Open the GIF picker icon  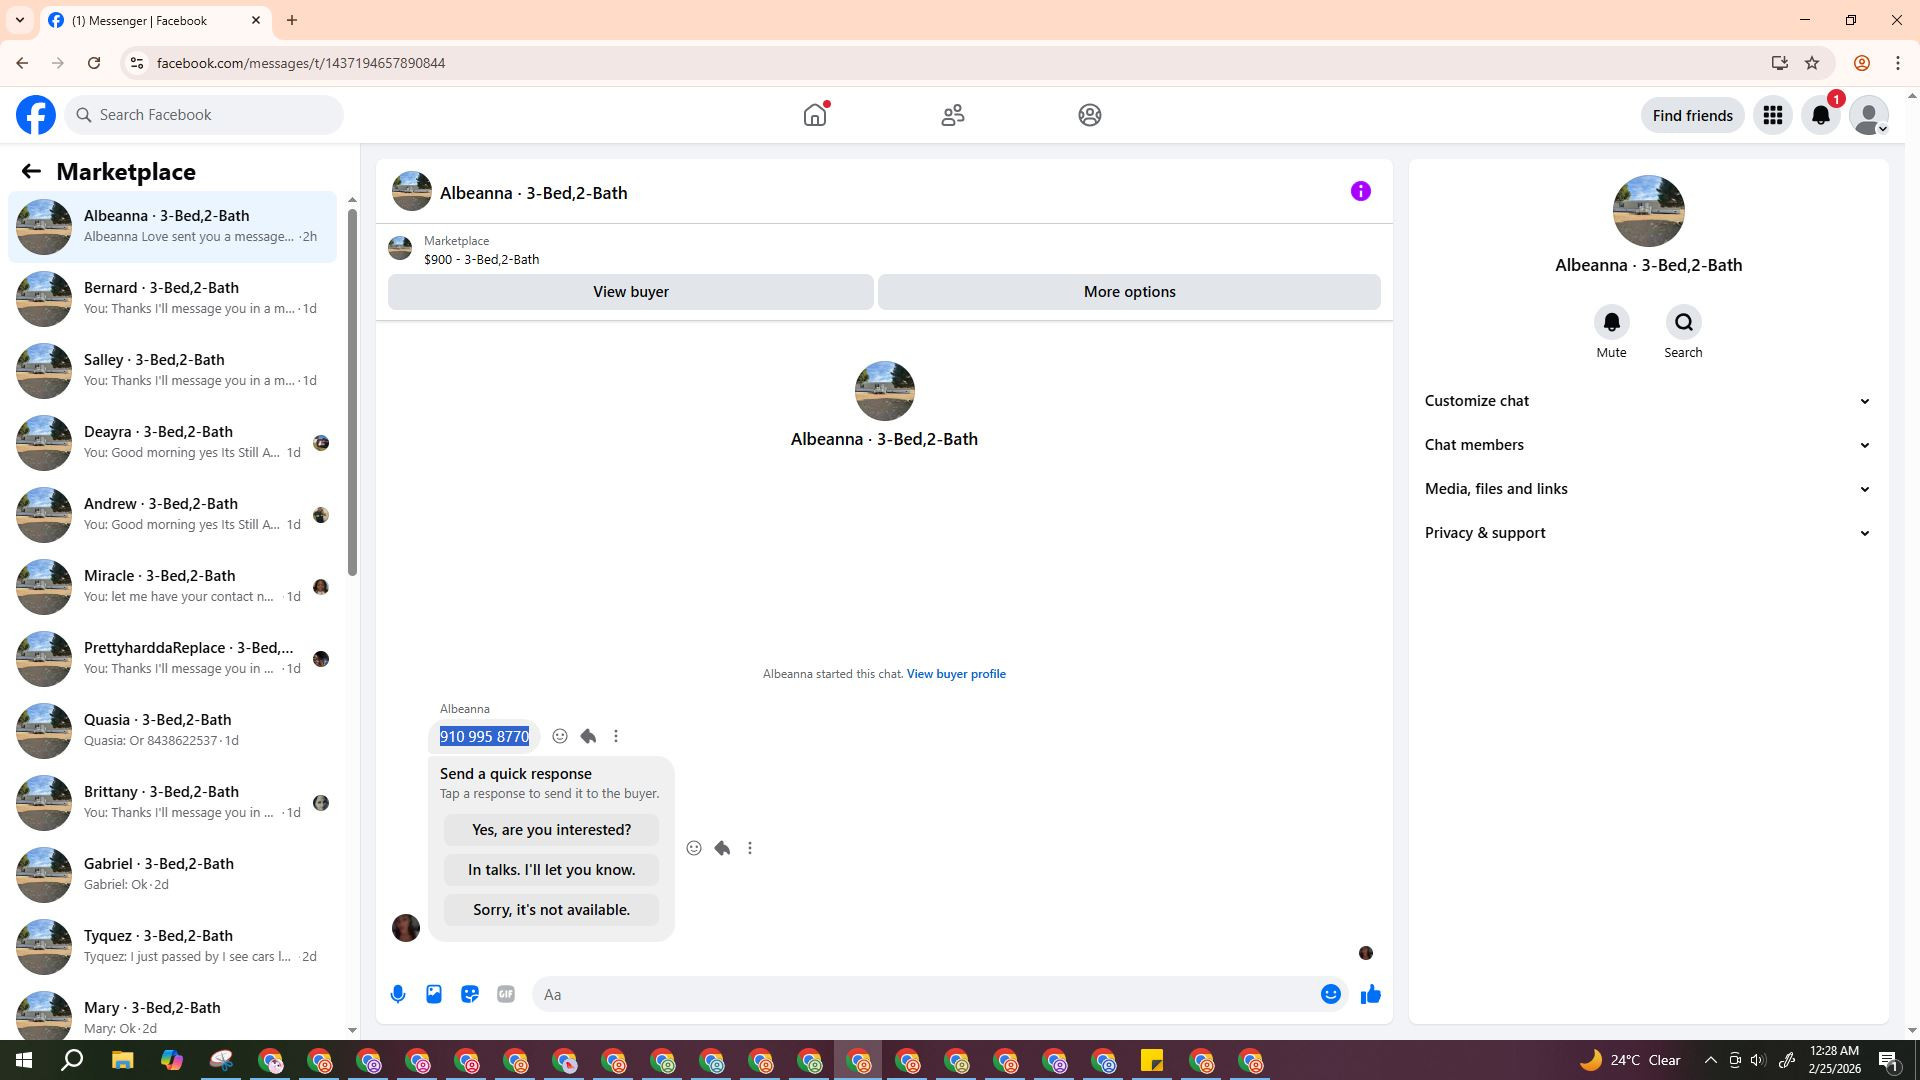(506, 994)
